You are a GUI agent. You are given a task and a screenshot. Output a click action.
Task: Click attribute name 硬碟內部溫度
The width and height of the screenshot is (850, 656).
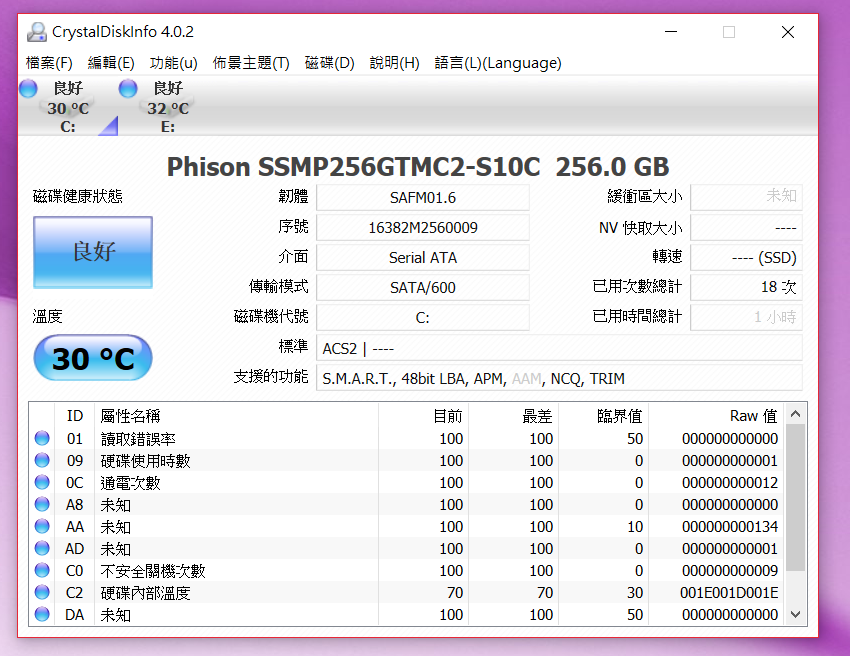pyautogui.click(x=145, y=593)
